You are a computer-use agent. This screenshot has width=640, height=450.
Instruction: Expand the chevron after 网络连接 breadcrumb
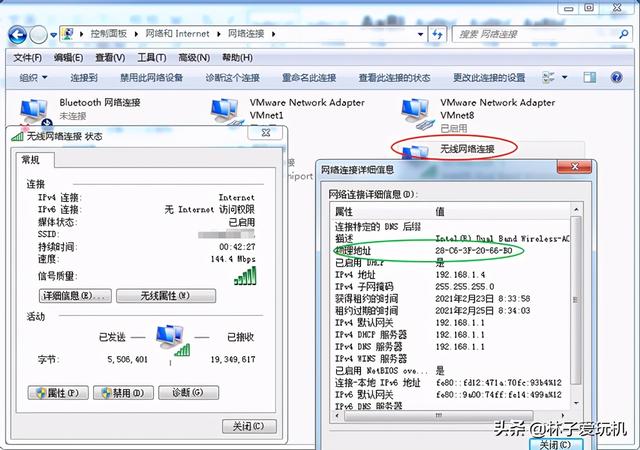[x=273, y=34]
